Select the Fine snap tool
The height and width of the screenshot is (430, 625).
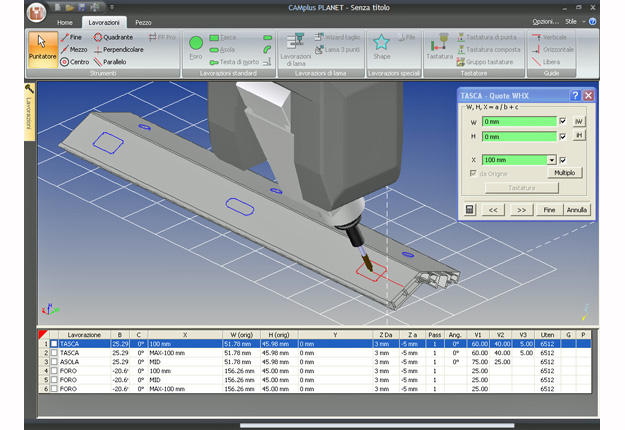71,37
